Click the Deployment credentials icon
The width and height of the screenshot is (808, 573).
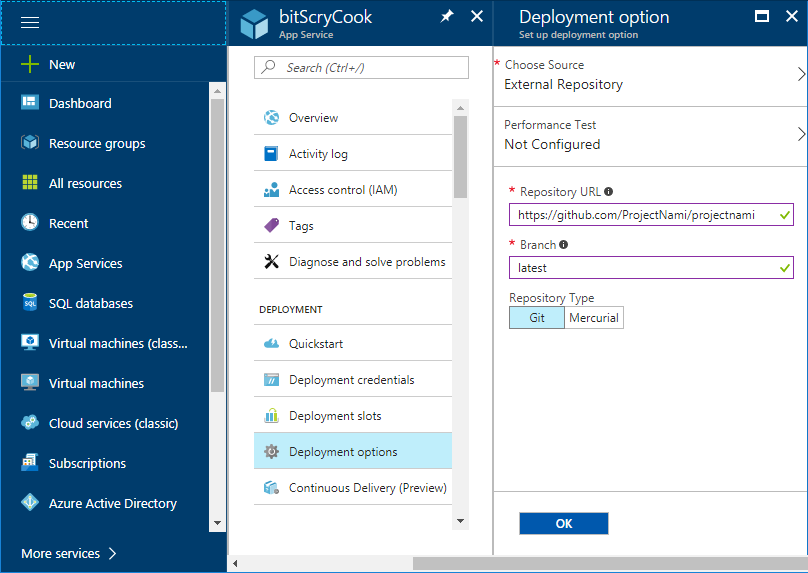coord(272,380)
